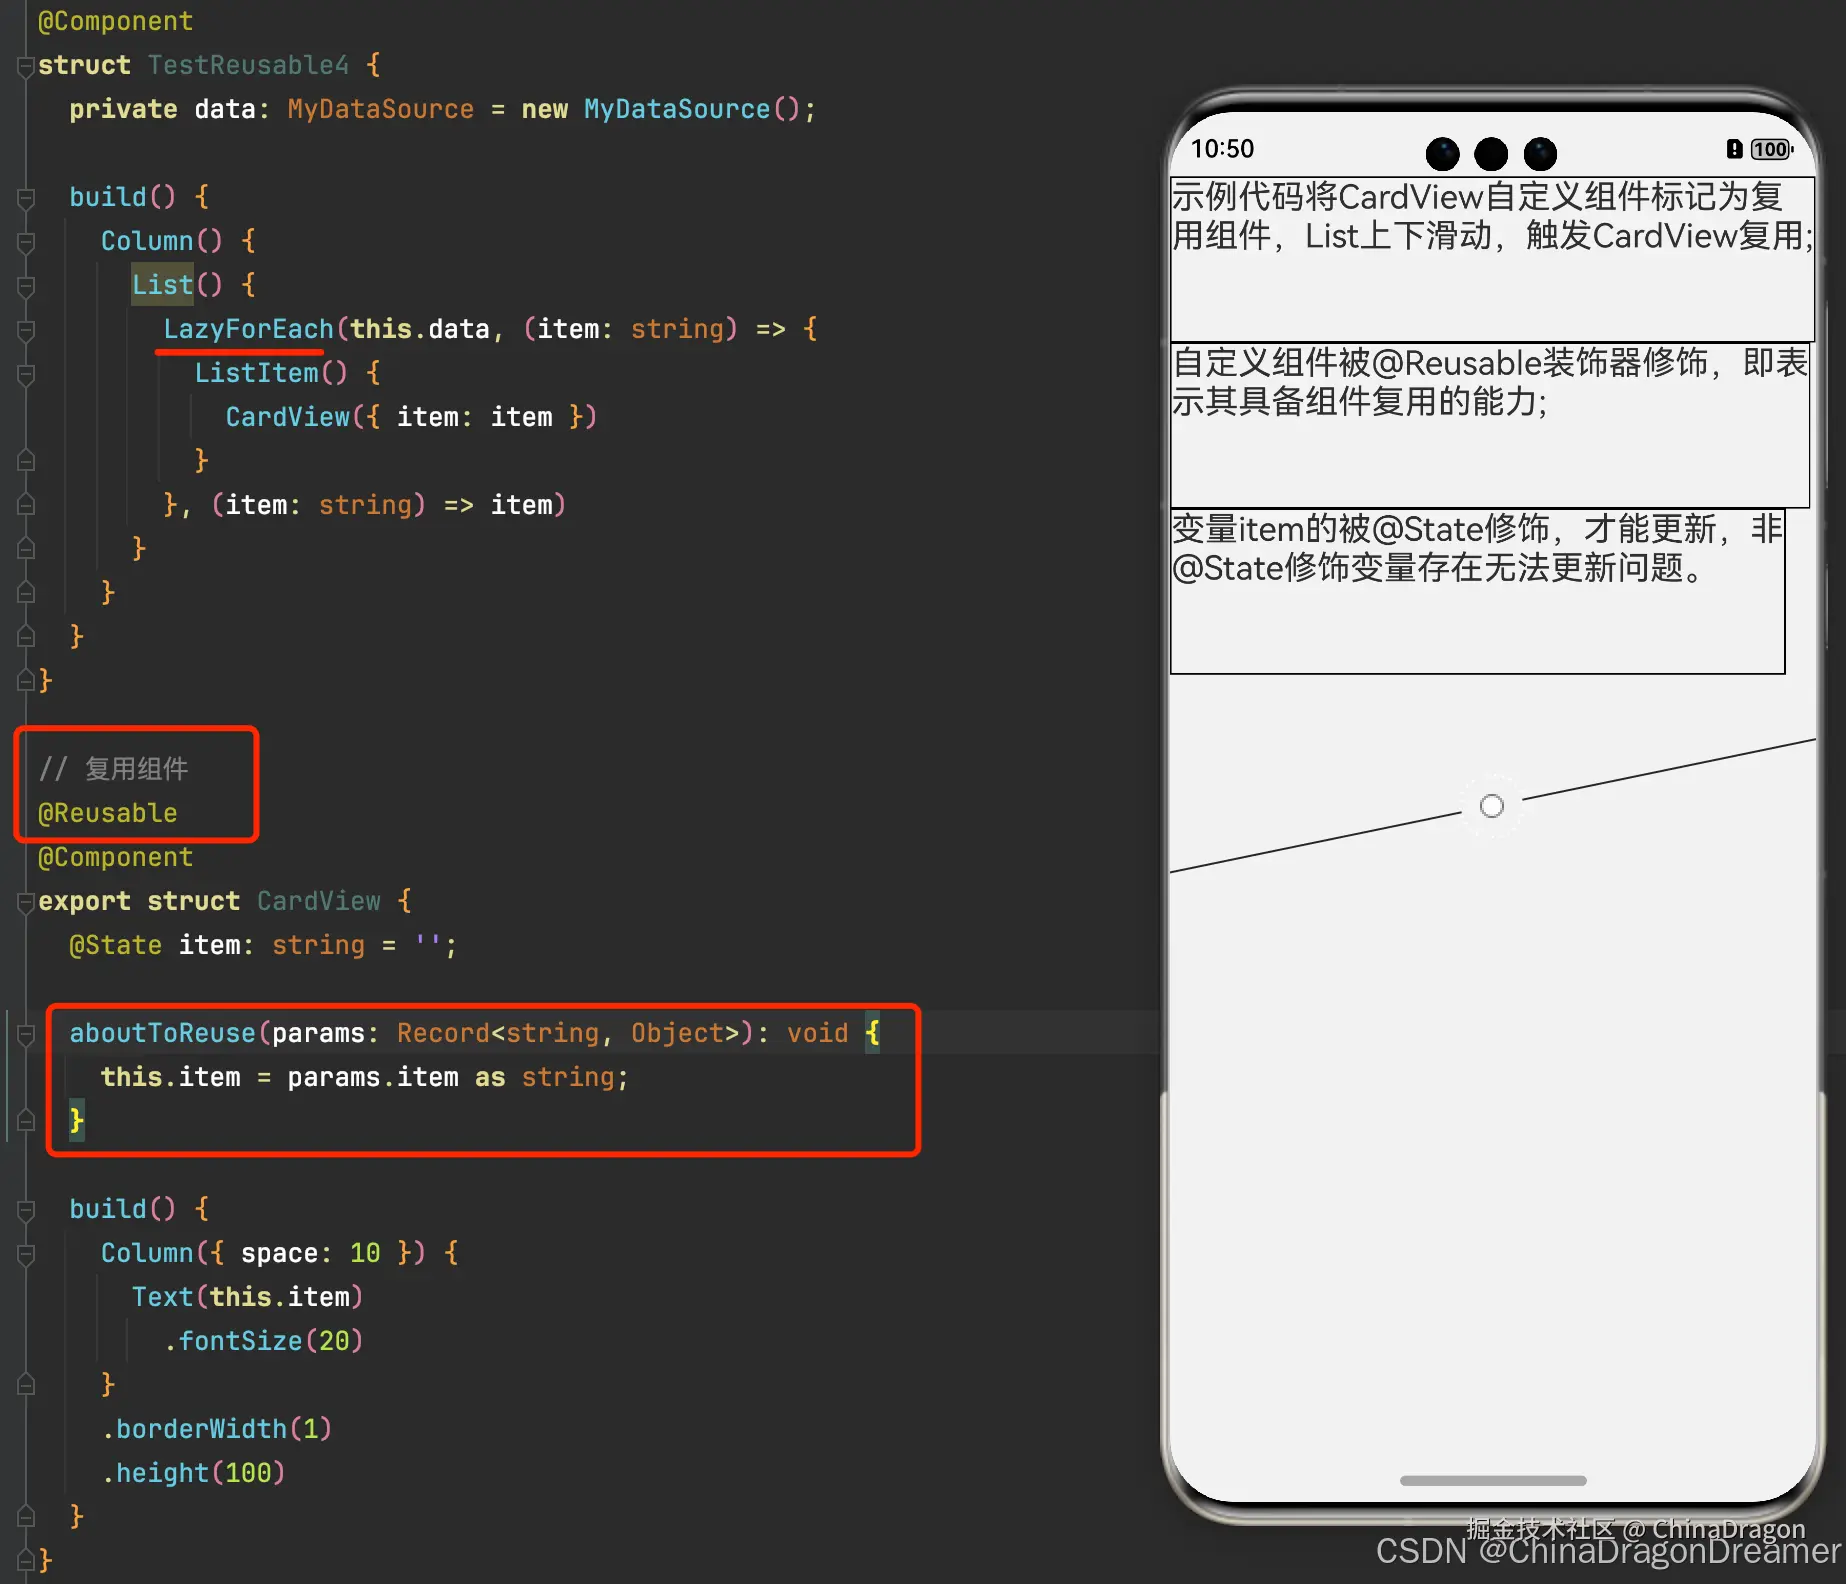This screenshot has width=1846, height=1584.
Task: Click the "Text(this.item)" call
Action: 247,1297
